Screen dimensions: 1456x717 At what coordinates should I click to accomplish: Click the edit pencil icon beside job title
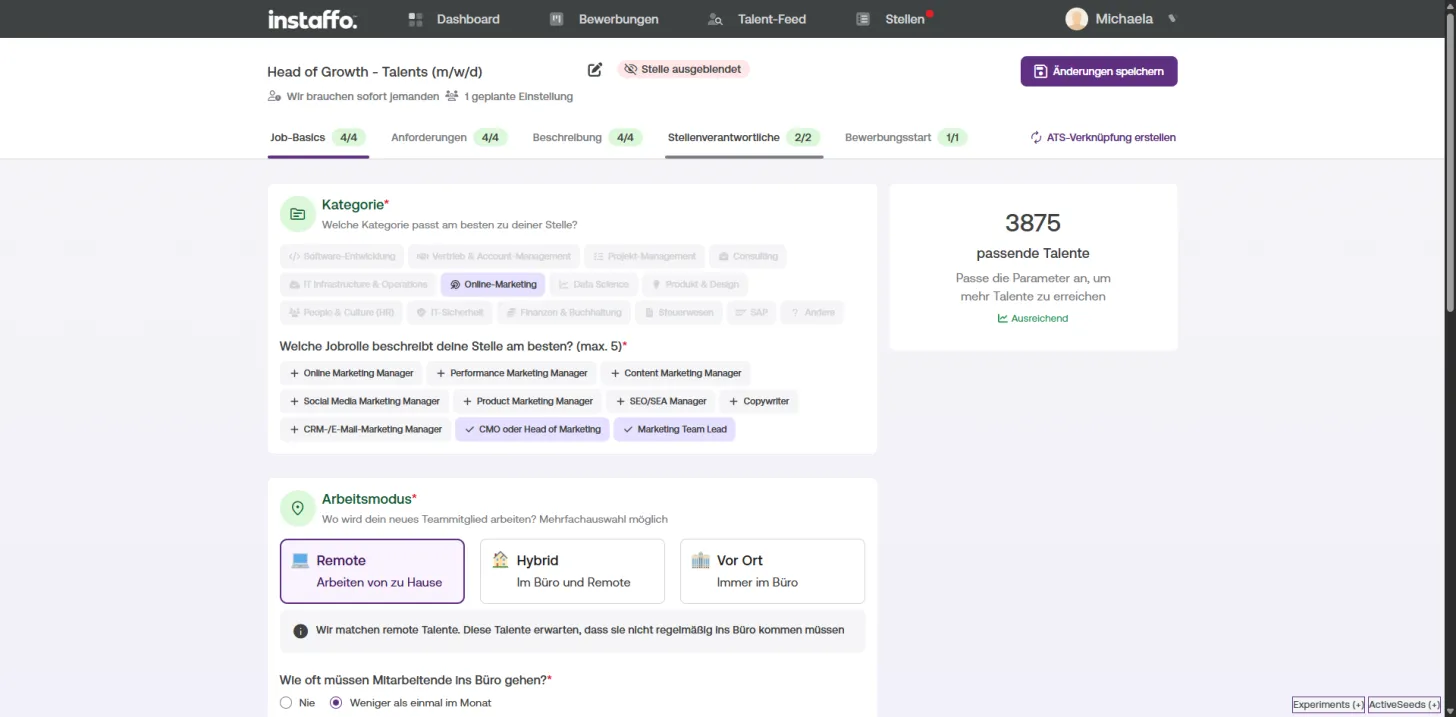pyautogui.click(x=595, y=70)
